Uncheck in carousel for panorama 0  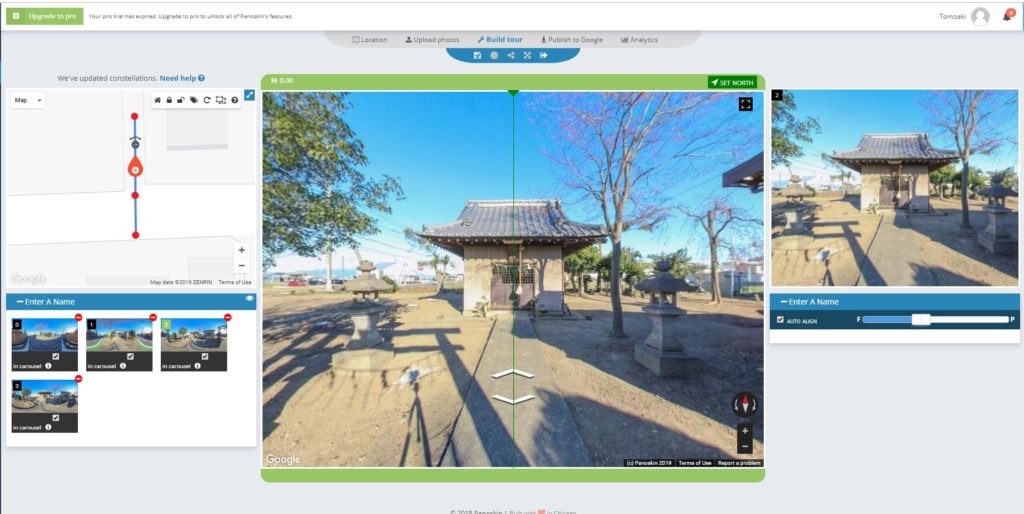(x=56, y=356)
